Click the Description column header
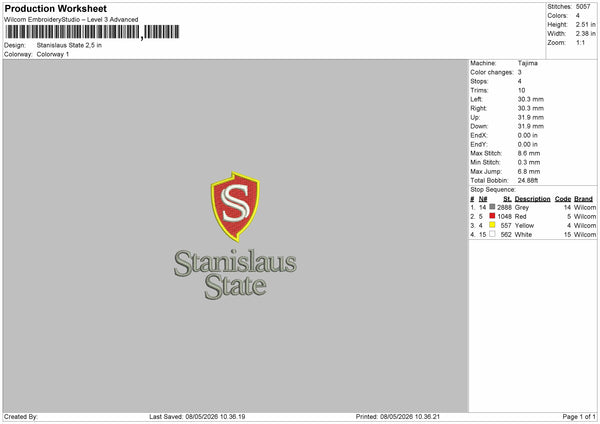 [x=532, y=199]
